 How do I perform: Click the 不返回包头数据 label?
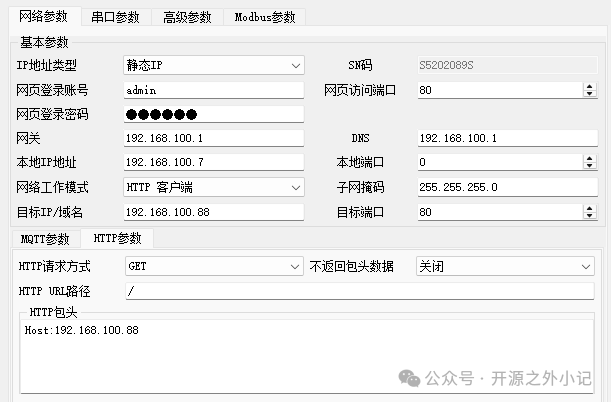(351, 266)
